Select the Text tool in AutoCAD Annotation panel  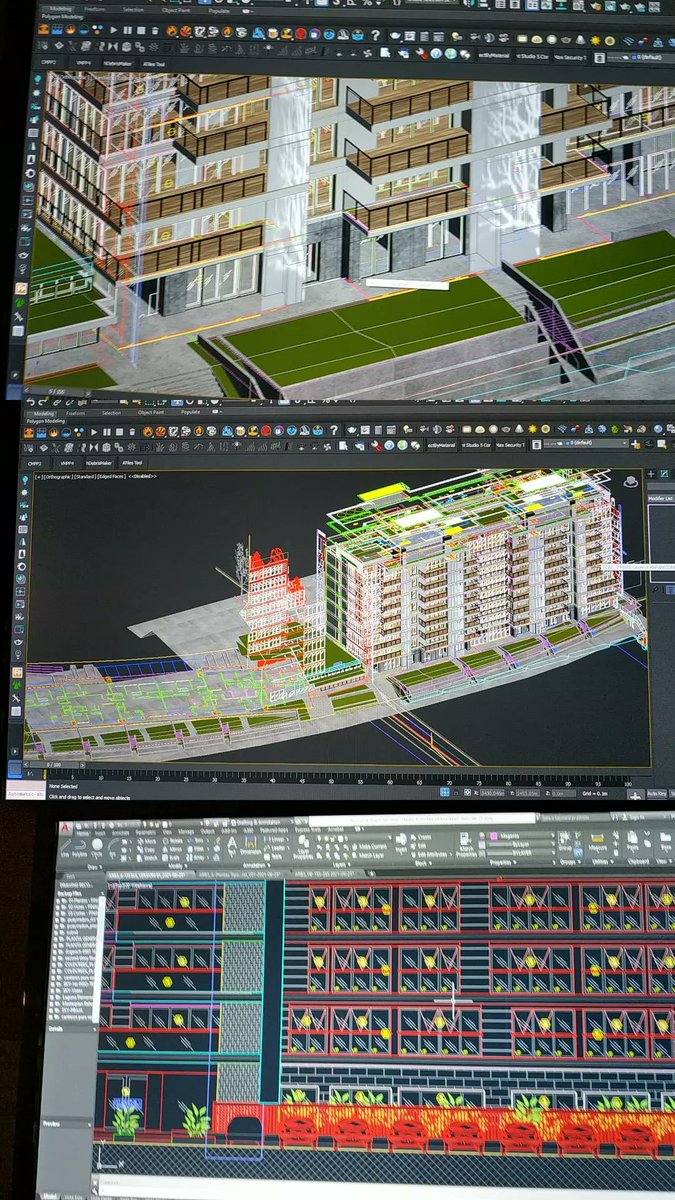click(232, 845)
